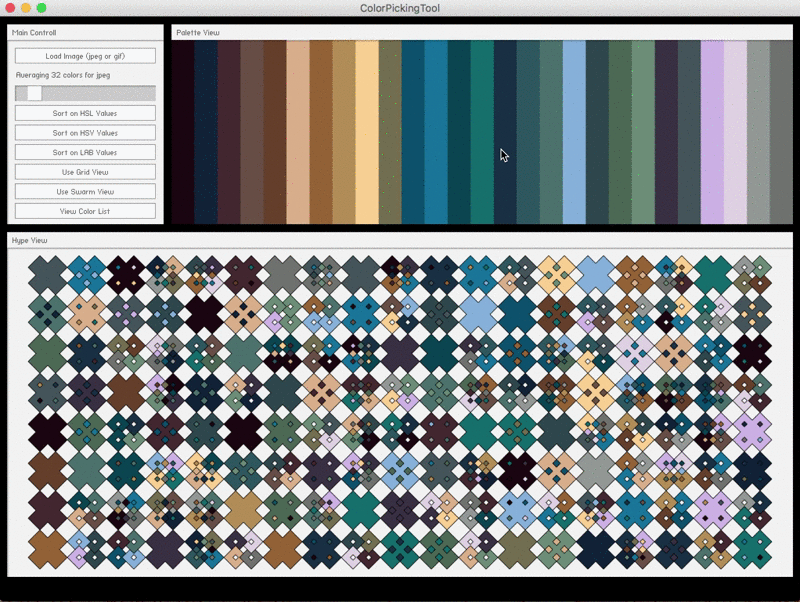Click the Averaging 32 colors for jpeg label
The image size is (800, 602).
(x=63, y=75)
